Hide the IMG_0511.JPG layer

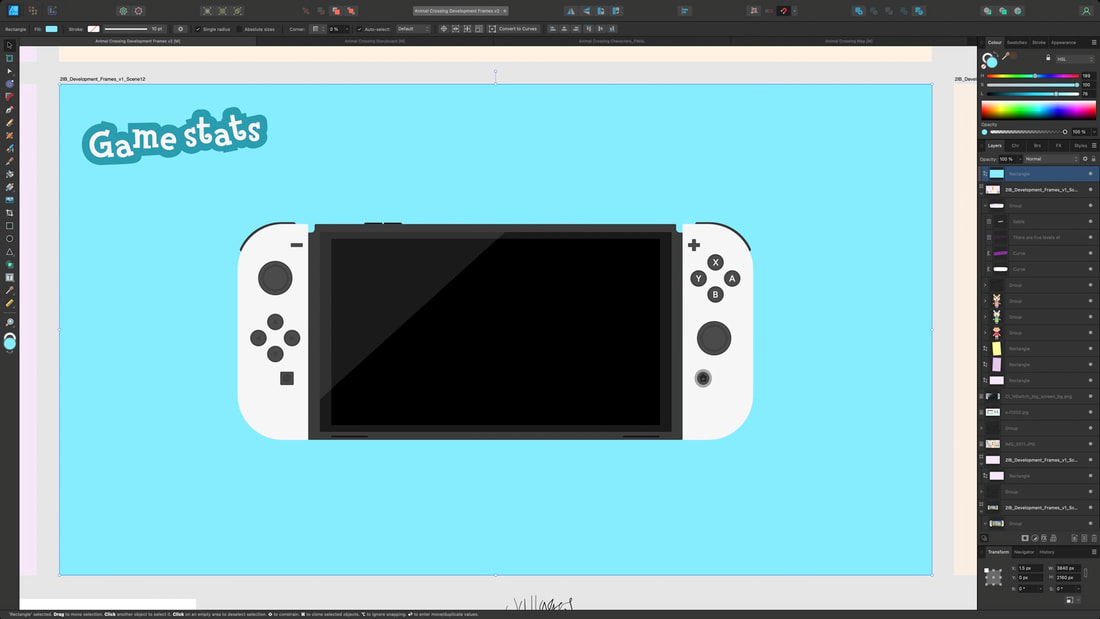(1090, 444)
